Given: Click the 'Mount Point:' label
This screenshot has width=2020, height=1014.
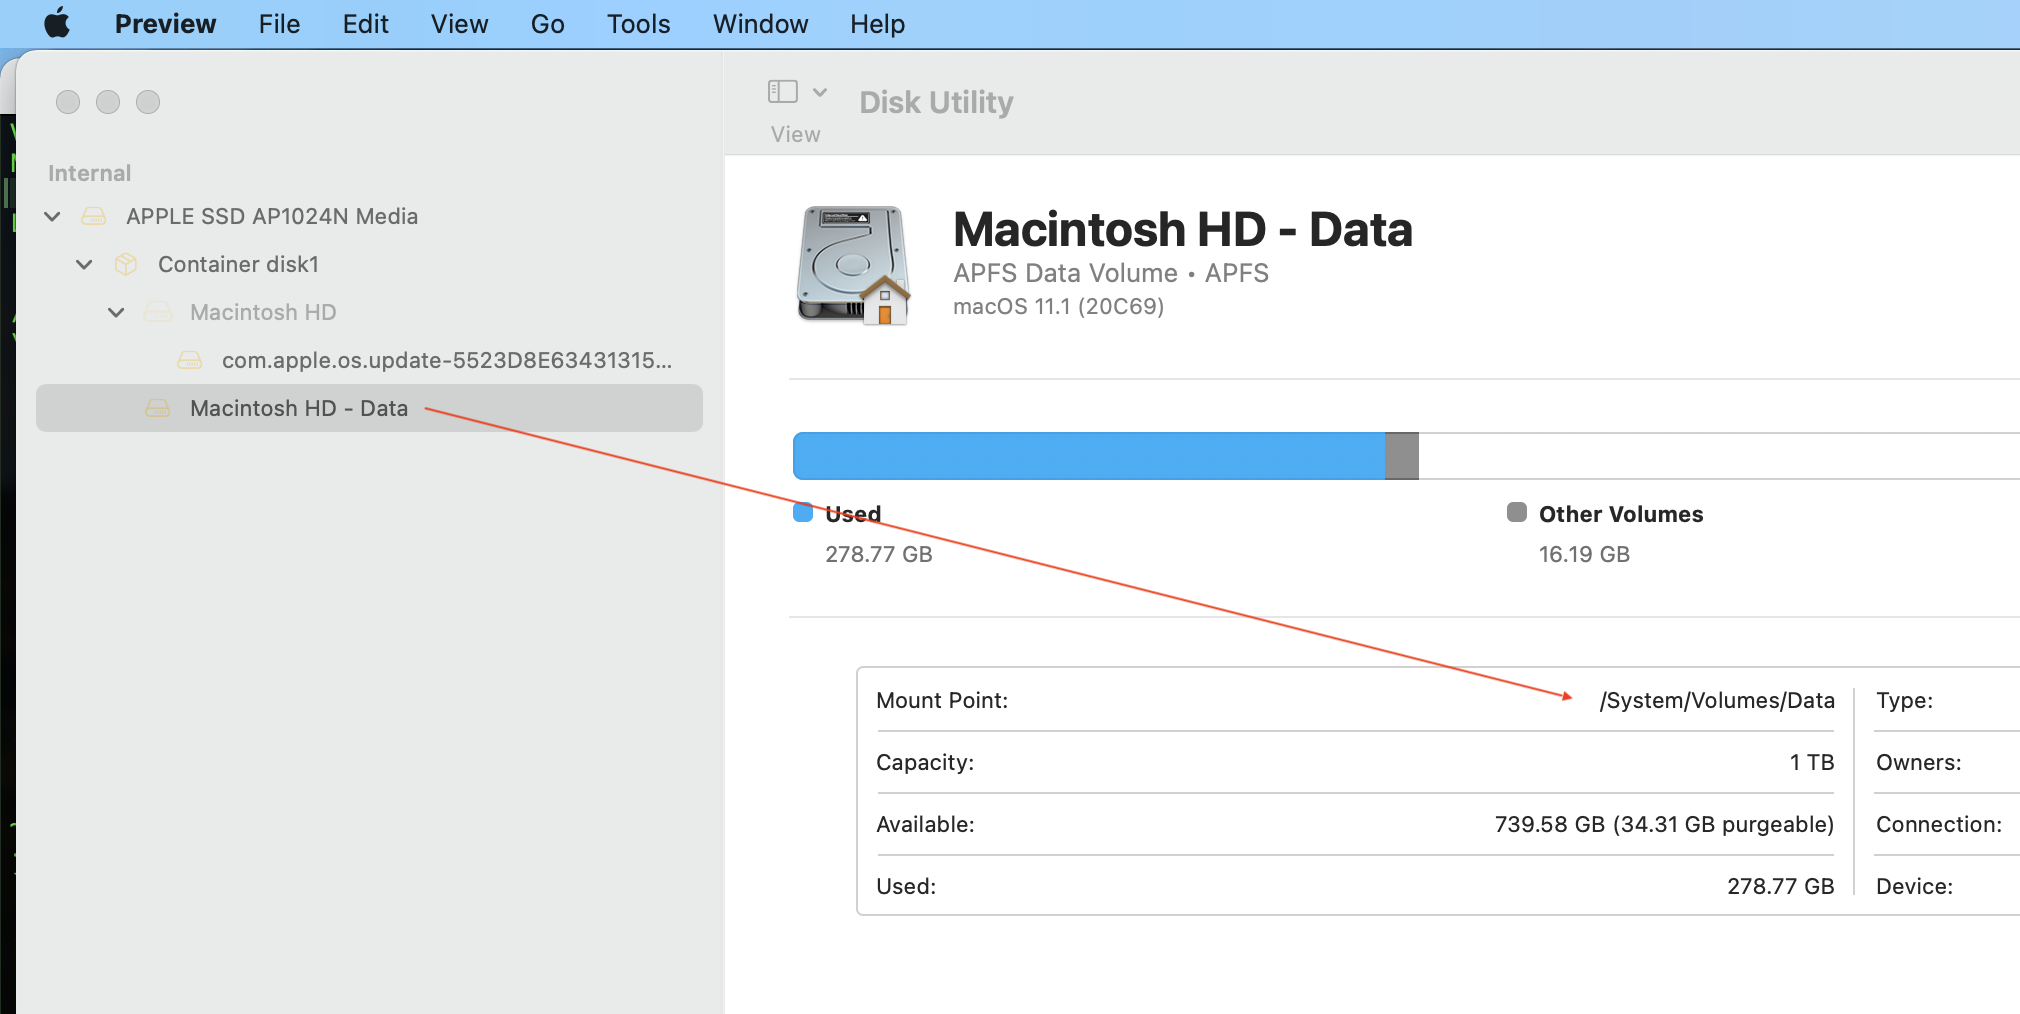Looking at the screenshot, I should (x=942, y=700).
